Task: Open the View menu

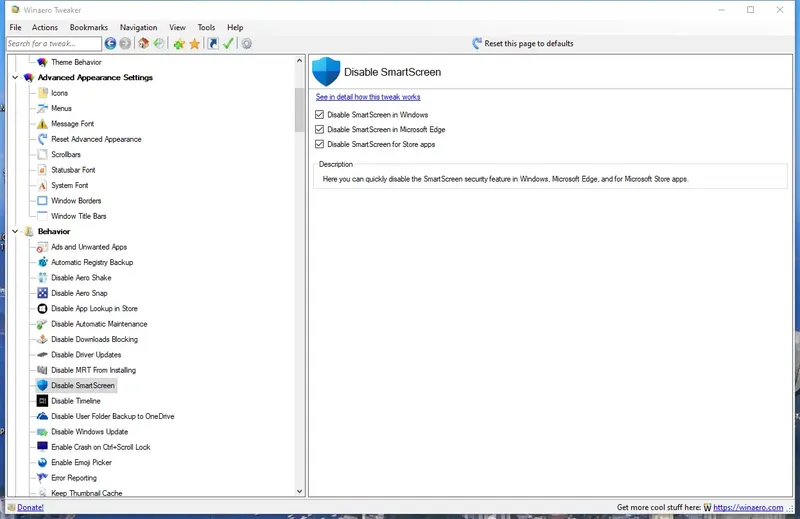Action: coord(178,27)
